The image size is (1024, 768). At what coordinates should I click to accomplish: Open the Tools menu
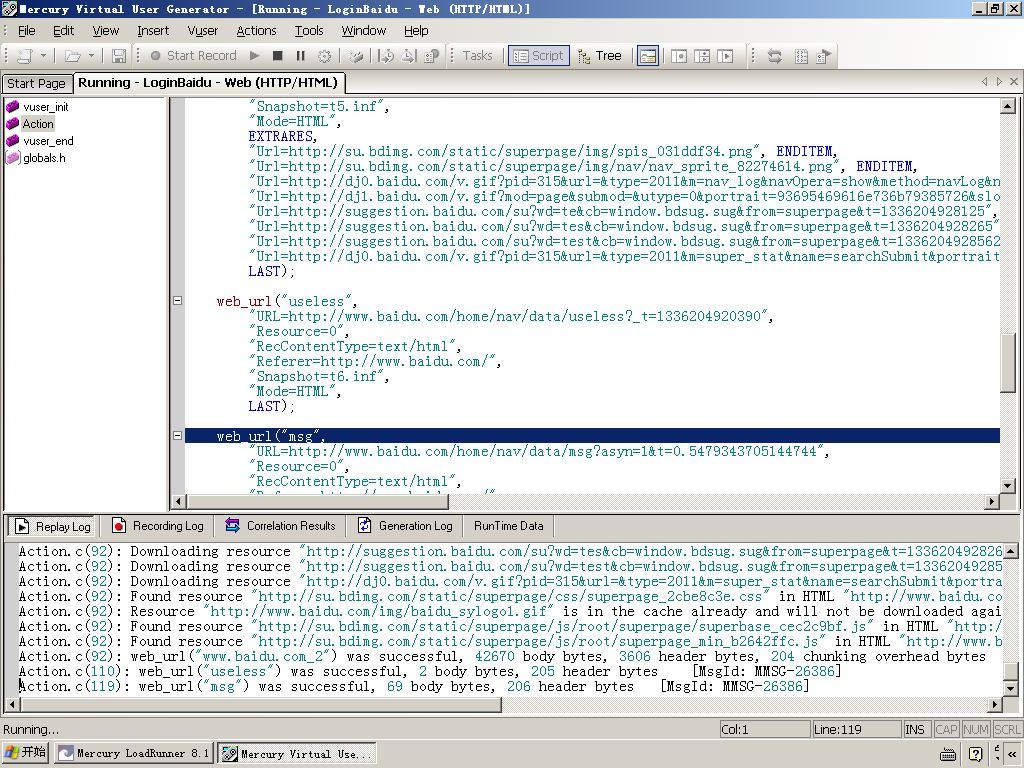click(309, 31)
